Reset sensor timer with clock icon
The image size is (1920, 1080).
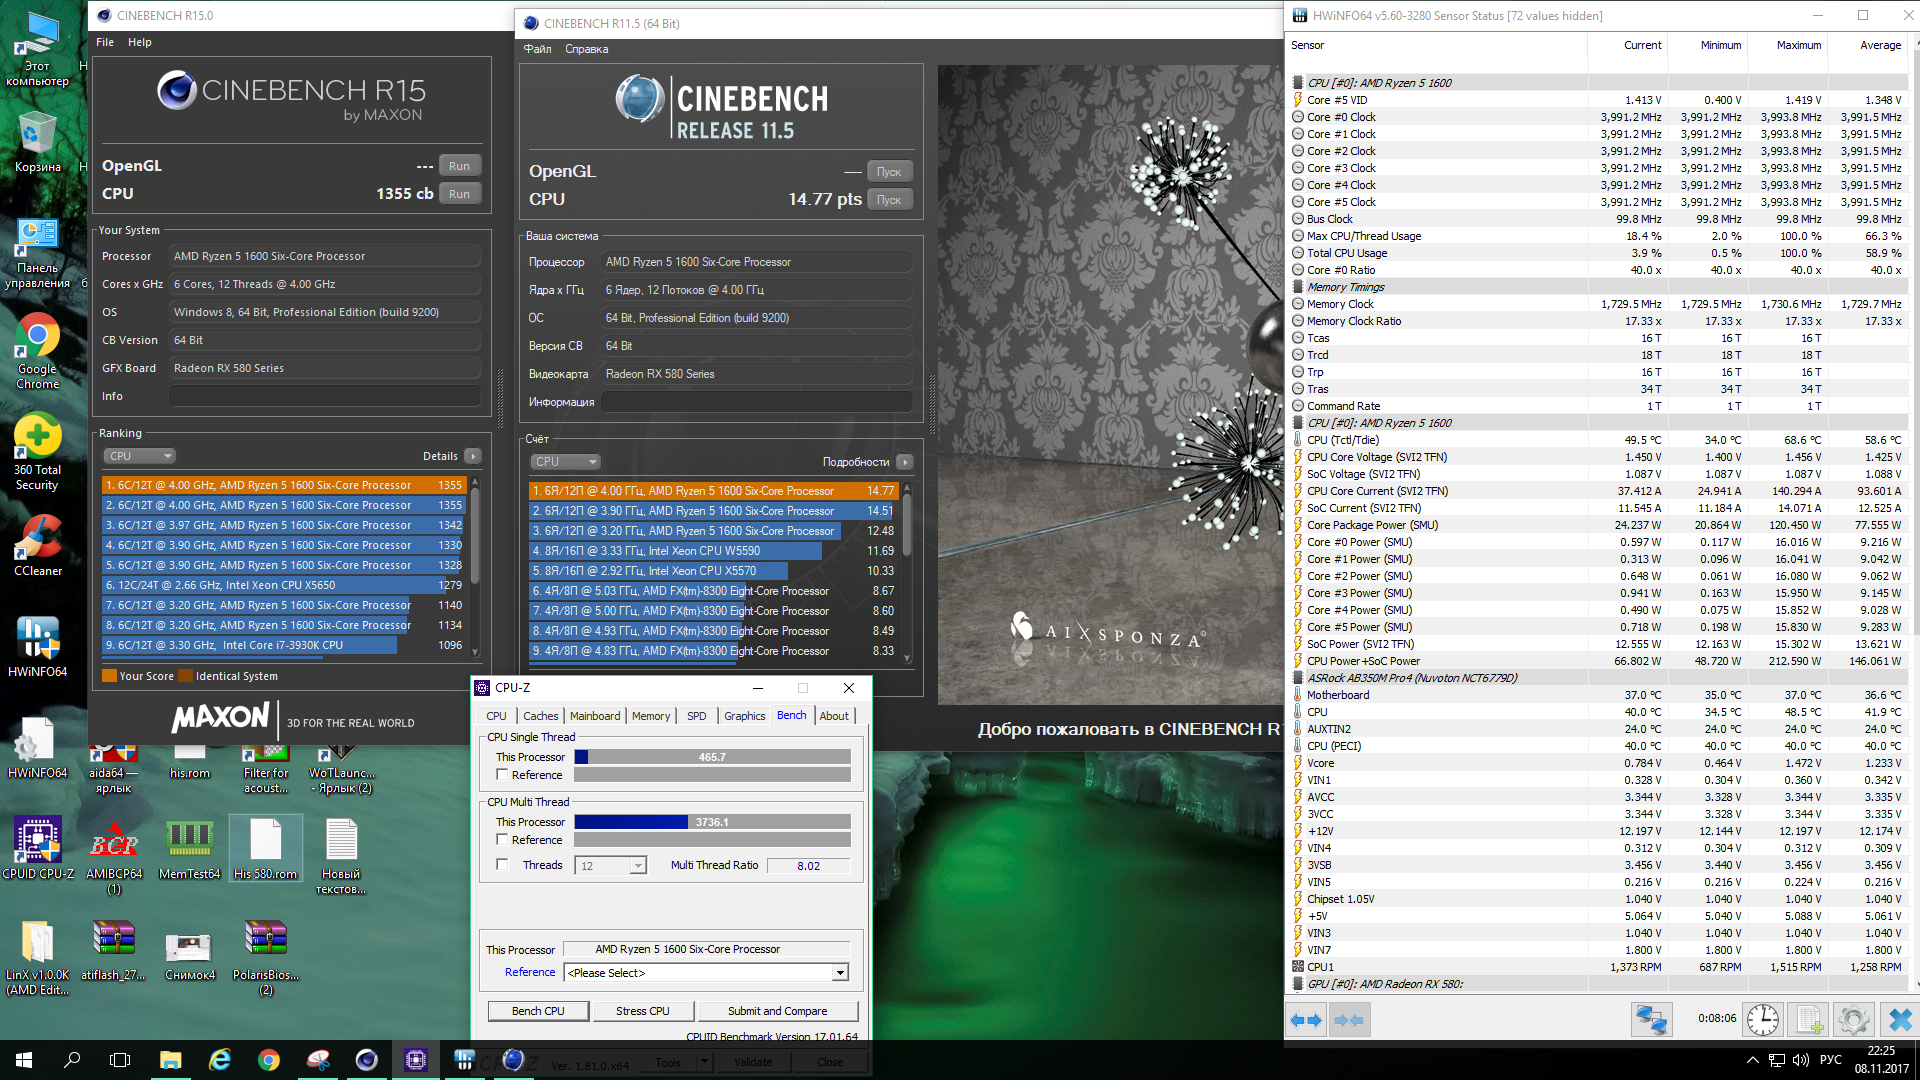click(x=1762, y=1020)
